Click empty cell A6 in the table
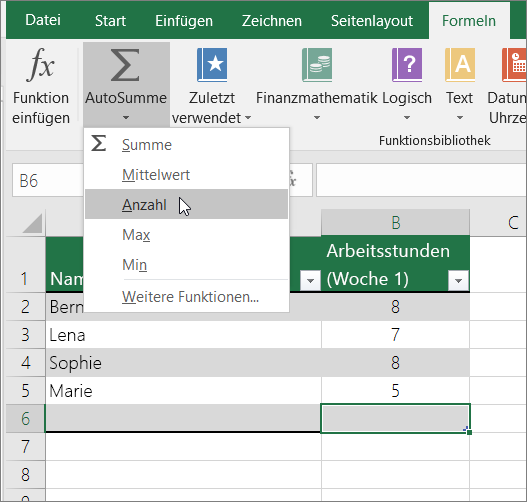527x502 pixels. pyautogui.click(x=184, y=418)
